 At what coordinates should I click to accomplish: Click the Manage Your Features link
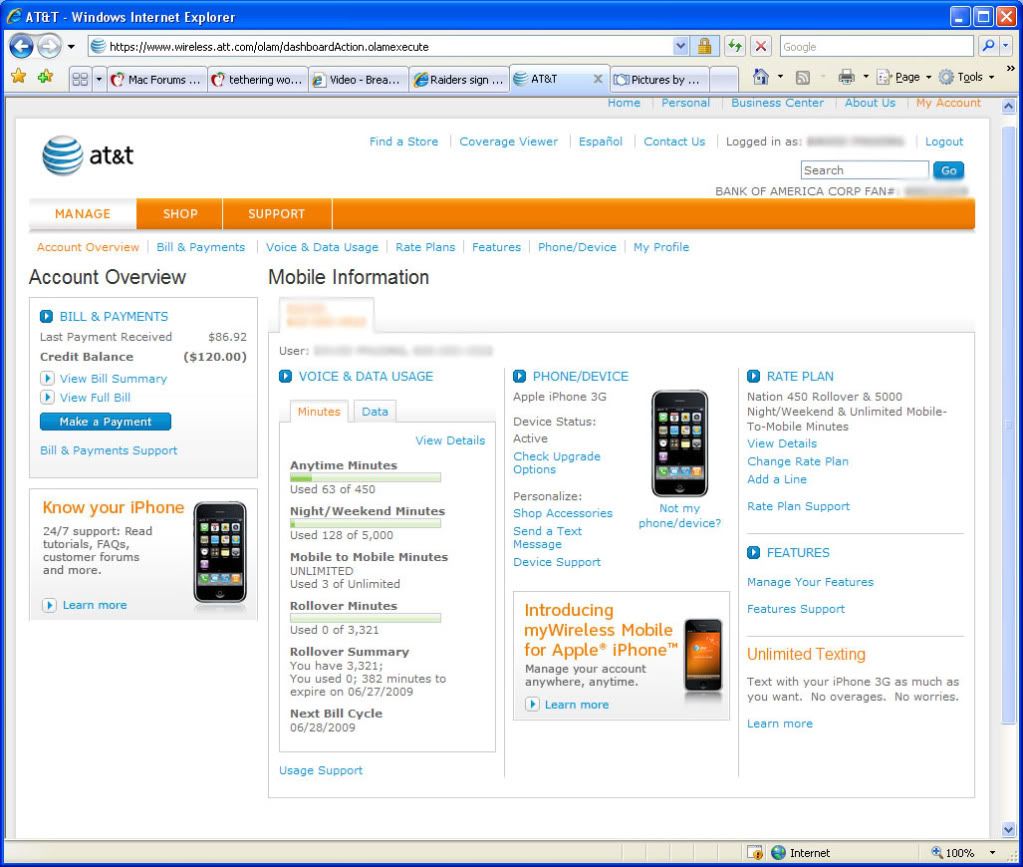point(810,582)
